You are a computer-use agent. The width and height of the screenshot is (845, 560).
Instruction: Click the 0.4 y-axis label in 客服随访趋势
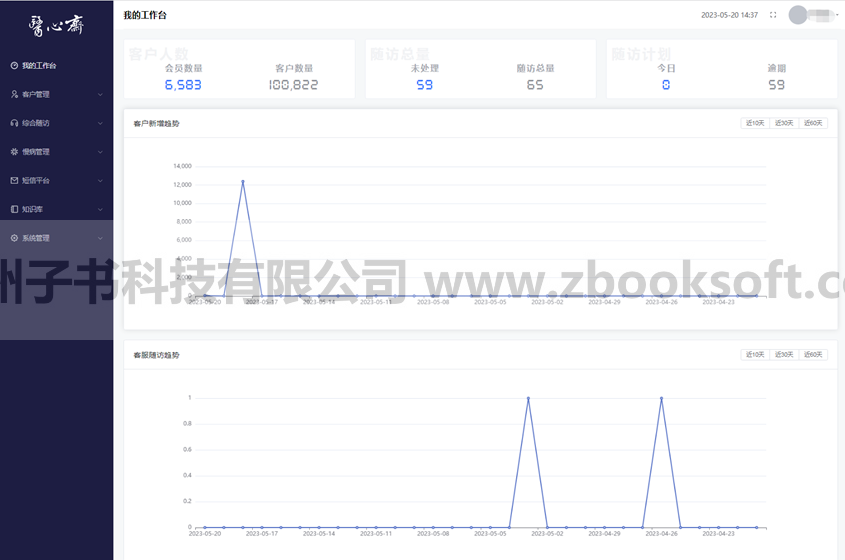point(187,475)
